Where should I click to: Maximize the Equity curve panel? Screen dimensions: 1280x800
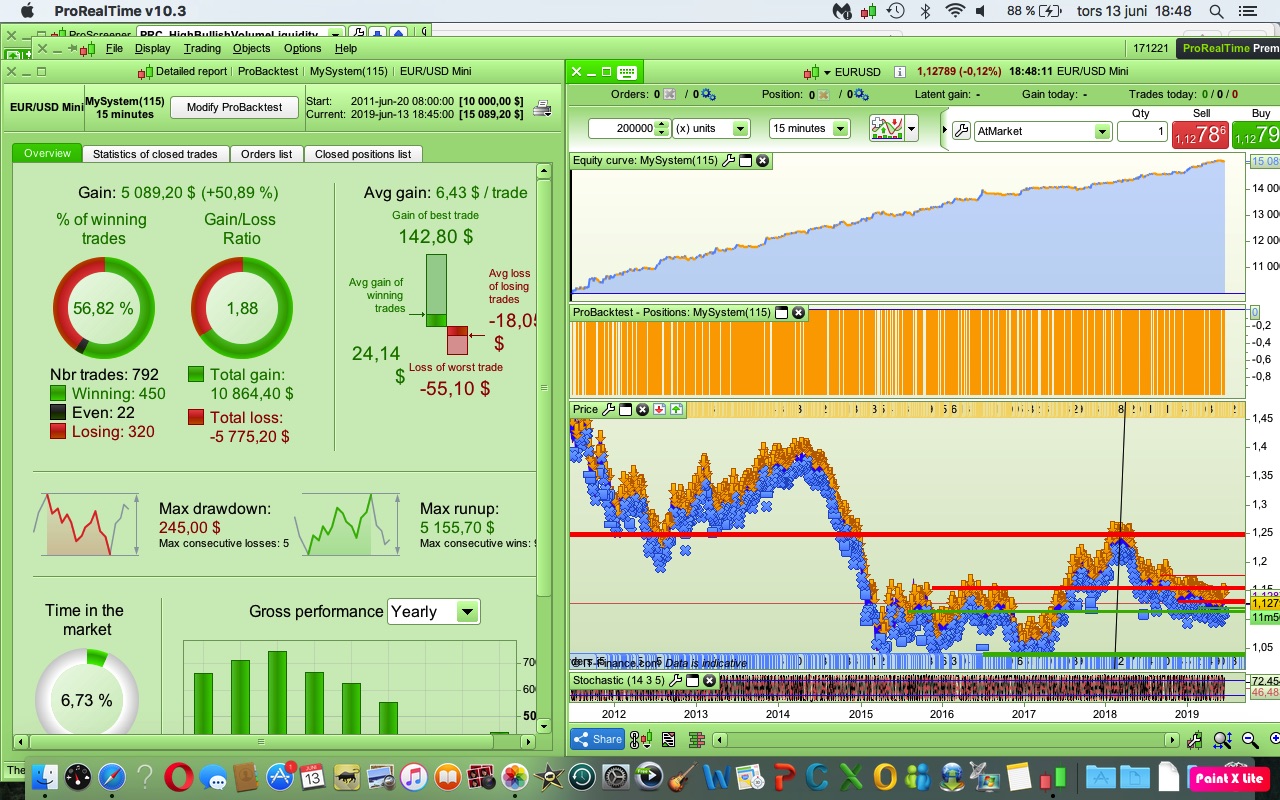click(x=745, y=160)
